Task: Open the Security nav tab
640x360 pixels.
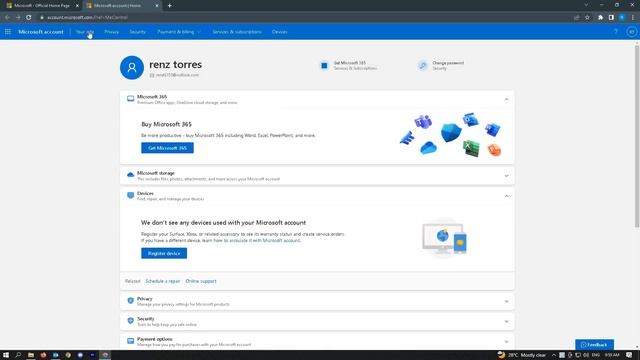Action: (138, 32)
